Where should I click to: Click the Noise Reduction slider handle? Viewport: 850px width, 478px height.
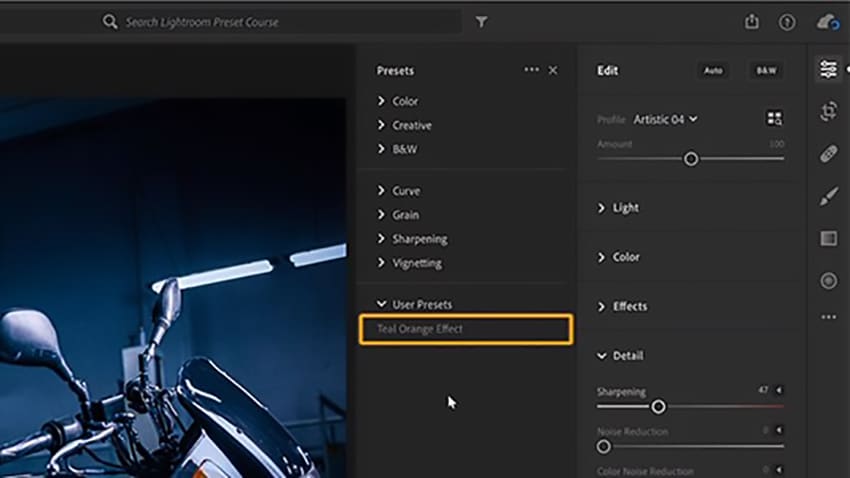tap(603, 447)
